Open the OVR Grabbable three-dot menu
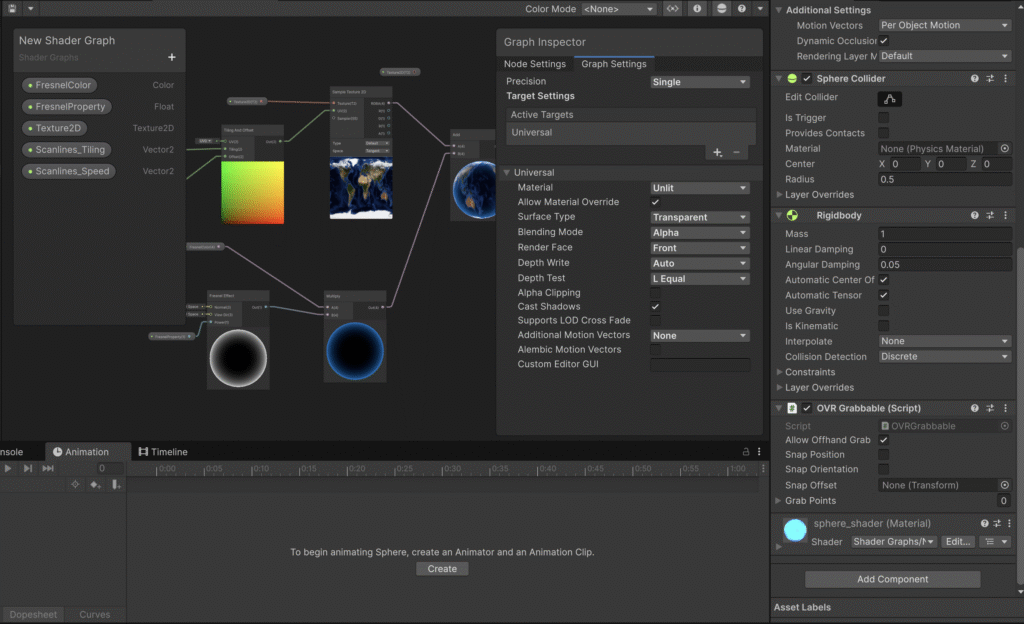1024x624 pixels. click(x=1005, y=408)
